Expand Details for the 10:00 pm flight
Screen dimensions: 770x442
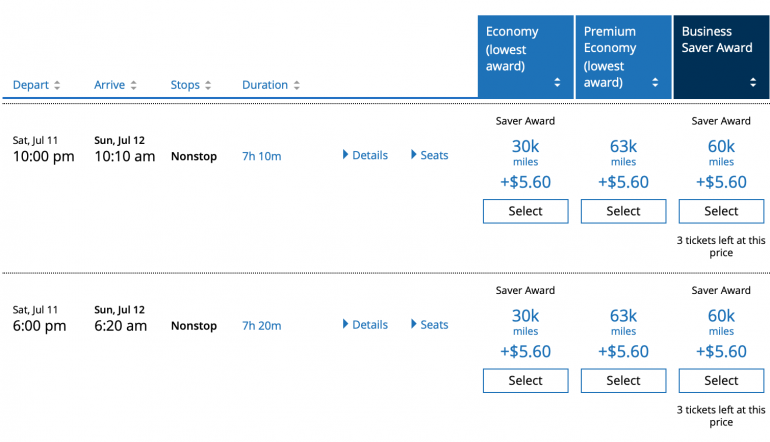(x=365, y=155)
